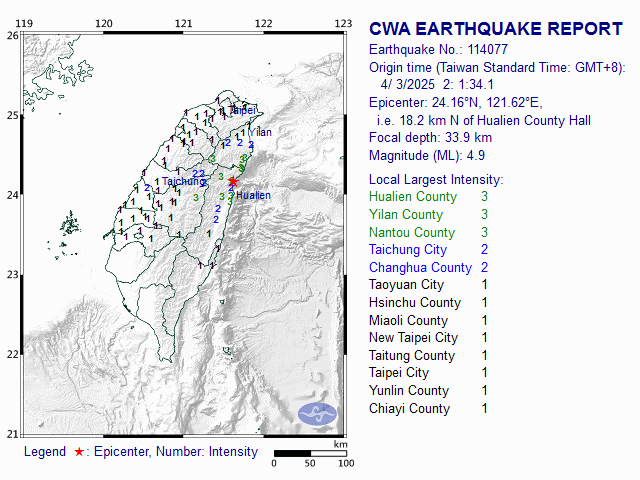Image resolution: width=640 pixels, height=480 pixels.
Task: Click the longitude 121 axis label
Action: [x=184, y=24]
